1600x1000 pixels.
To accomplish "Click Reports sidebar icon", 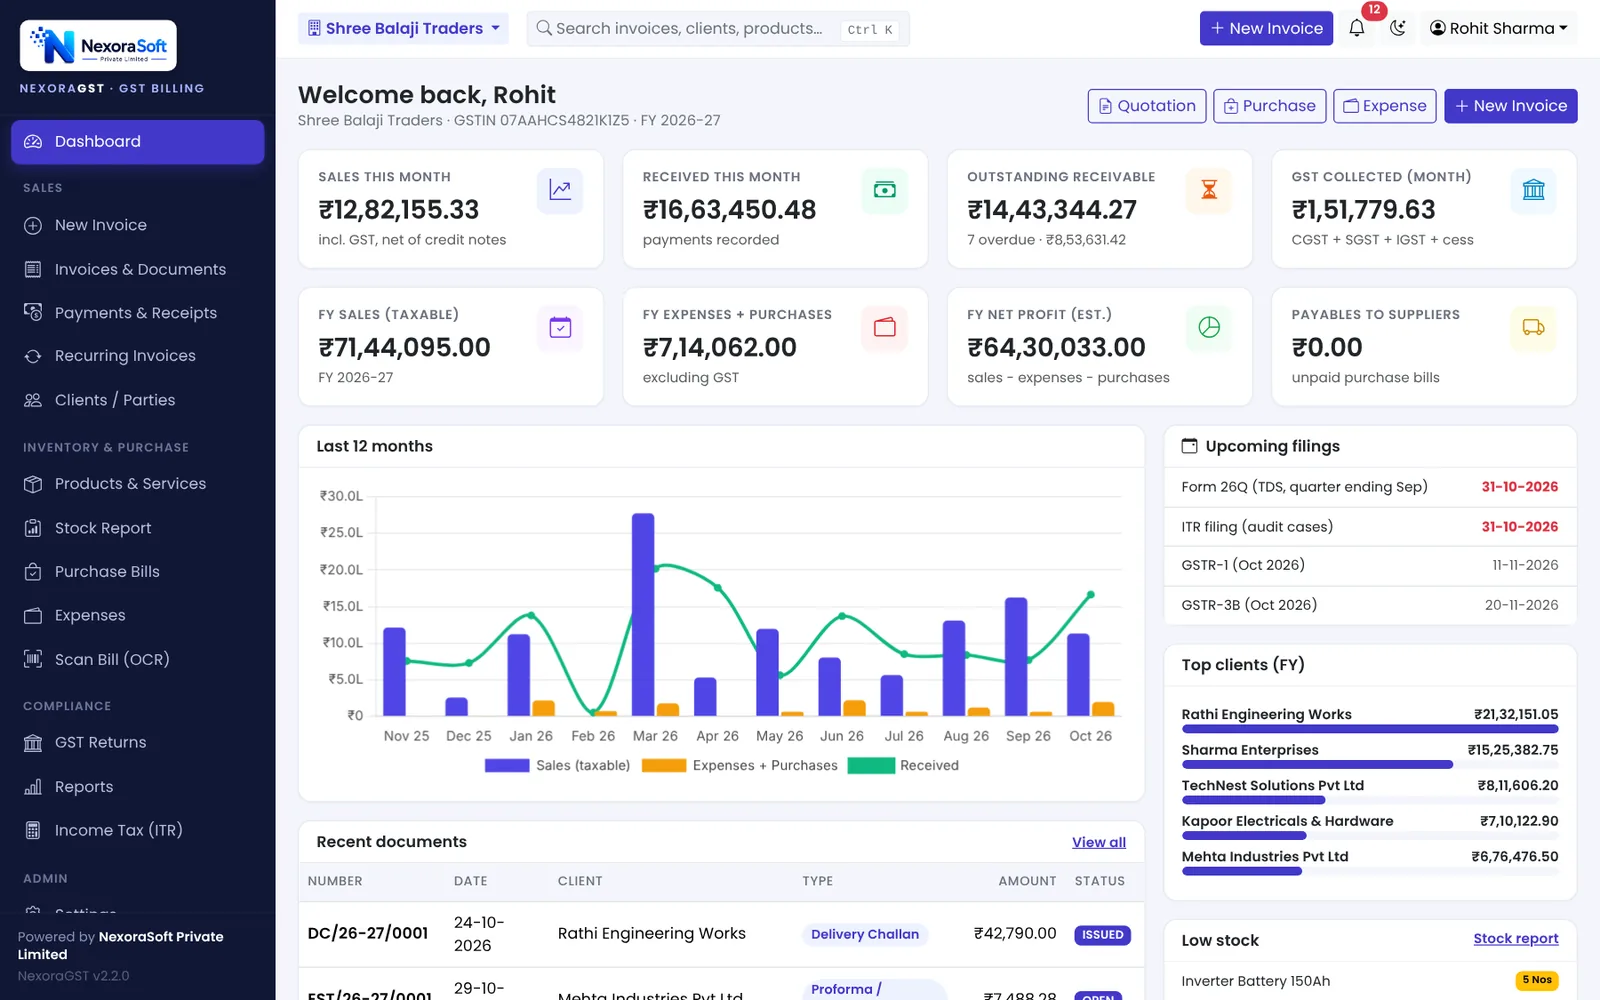I will click(33, 787).
